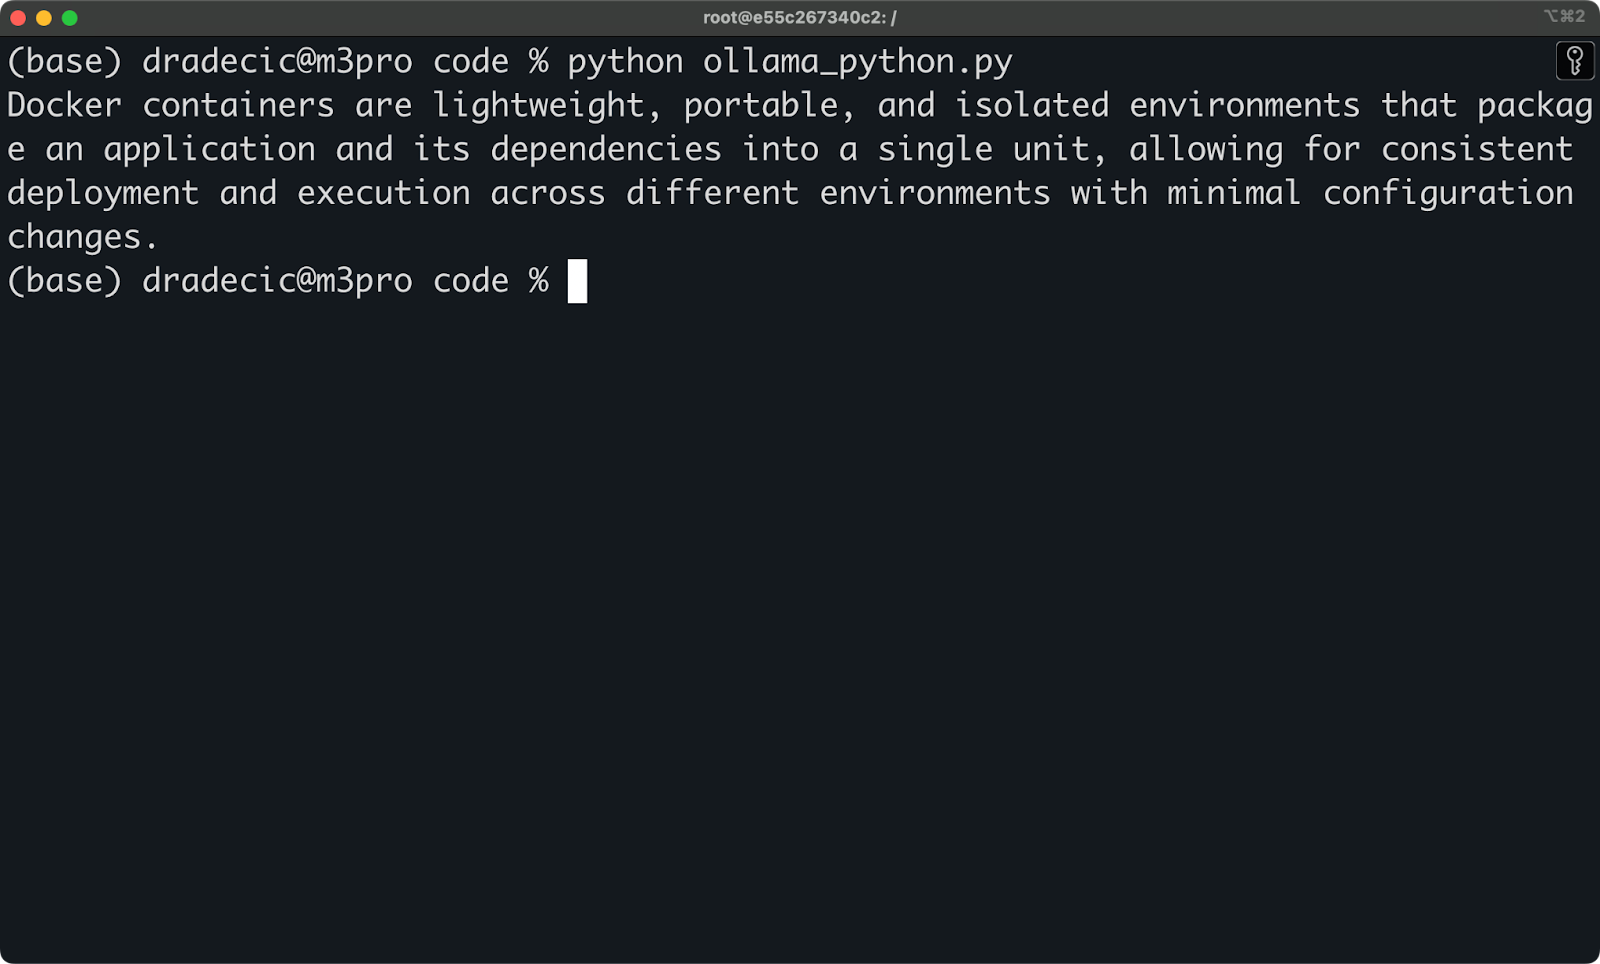Viewport: 1600px width, 964px height.
Task: Click the red close traffic light
Action: coord(16,16)
